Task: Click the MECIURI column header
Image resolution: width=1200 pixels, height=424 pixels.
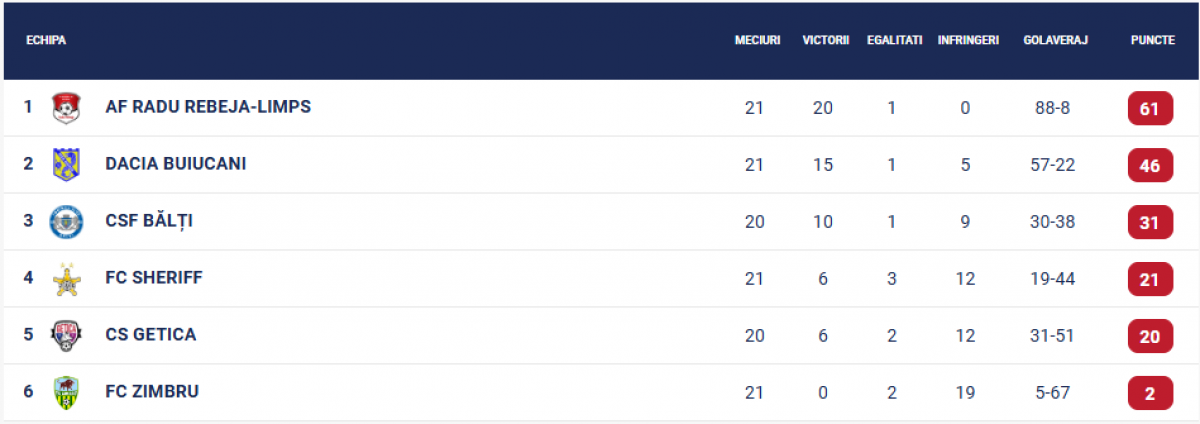Action: pyautogui.click(x=757, y=40)
